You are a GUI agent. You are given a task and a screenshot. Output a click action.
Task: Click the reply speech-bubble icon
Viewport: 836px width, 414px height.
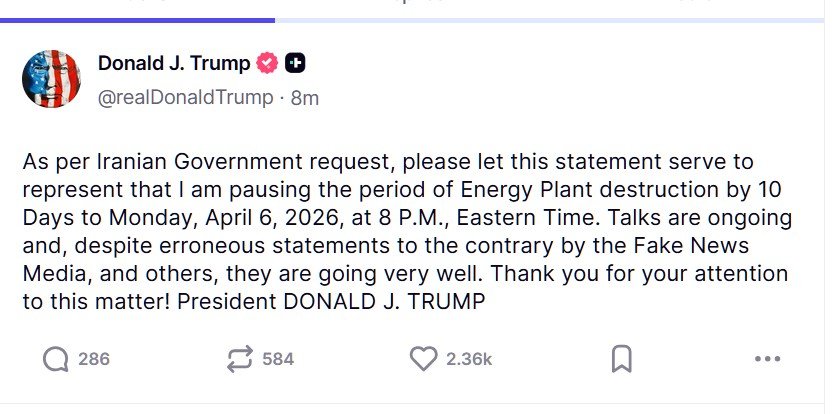56,359
